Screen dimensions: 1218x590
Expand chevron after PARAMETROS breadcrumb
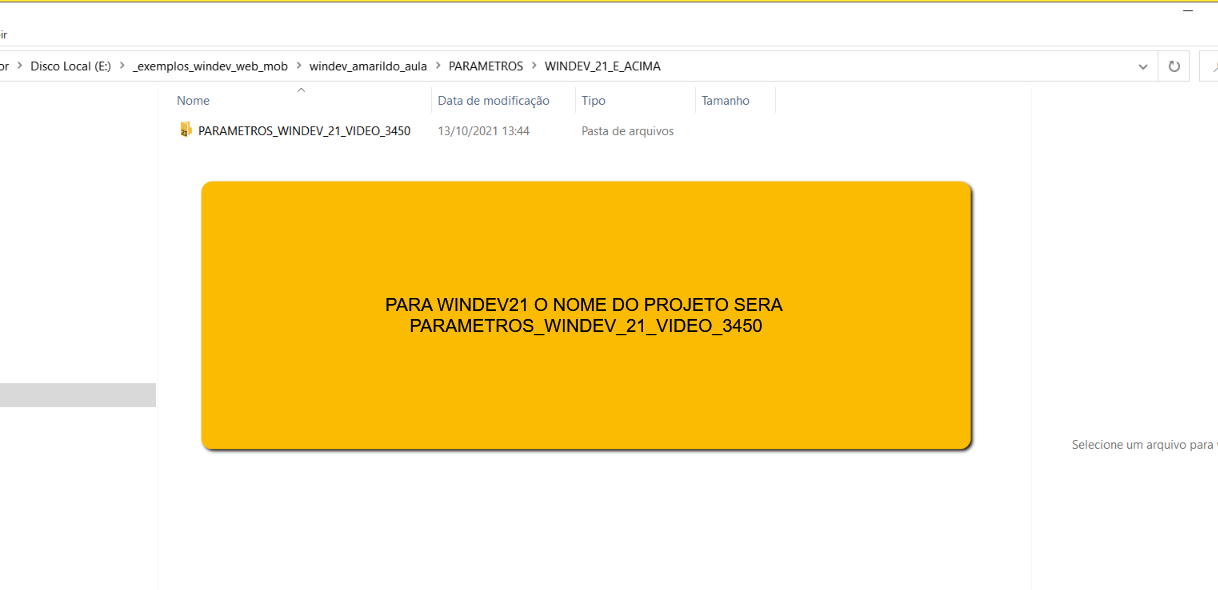coord(534,66)
